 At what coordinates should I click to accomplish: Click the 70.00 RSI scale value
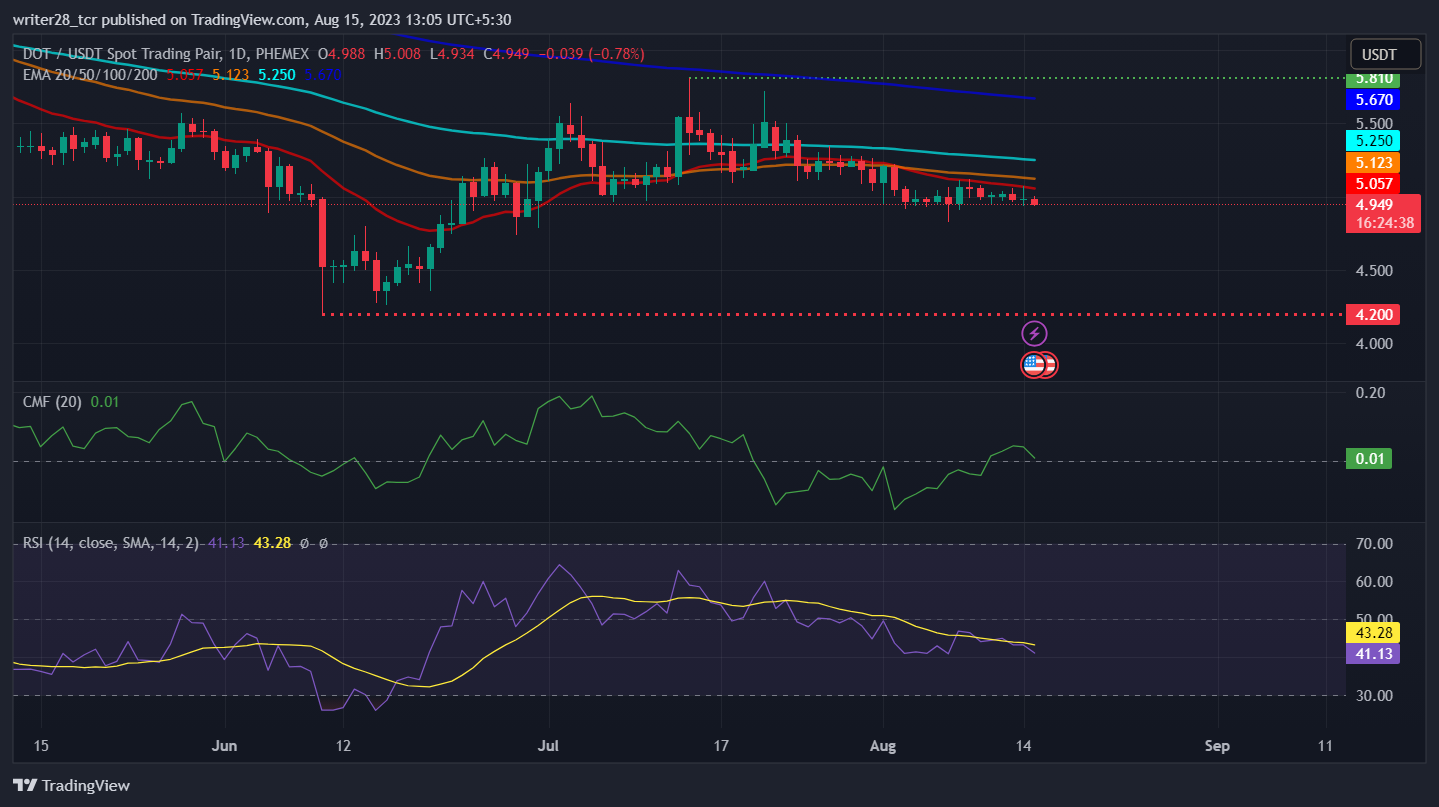[1374, 544]
